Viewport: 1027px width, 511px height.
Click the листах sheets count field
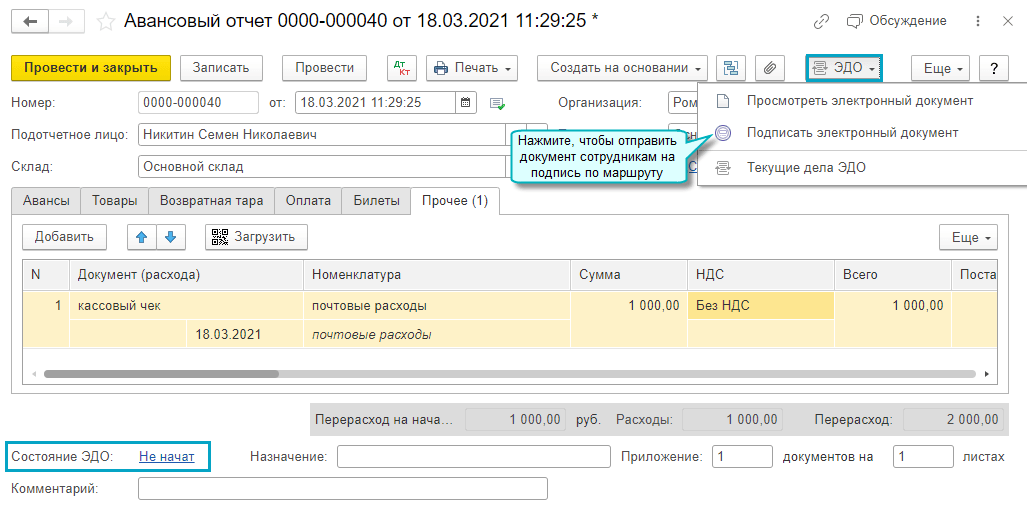[923, 457]
